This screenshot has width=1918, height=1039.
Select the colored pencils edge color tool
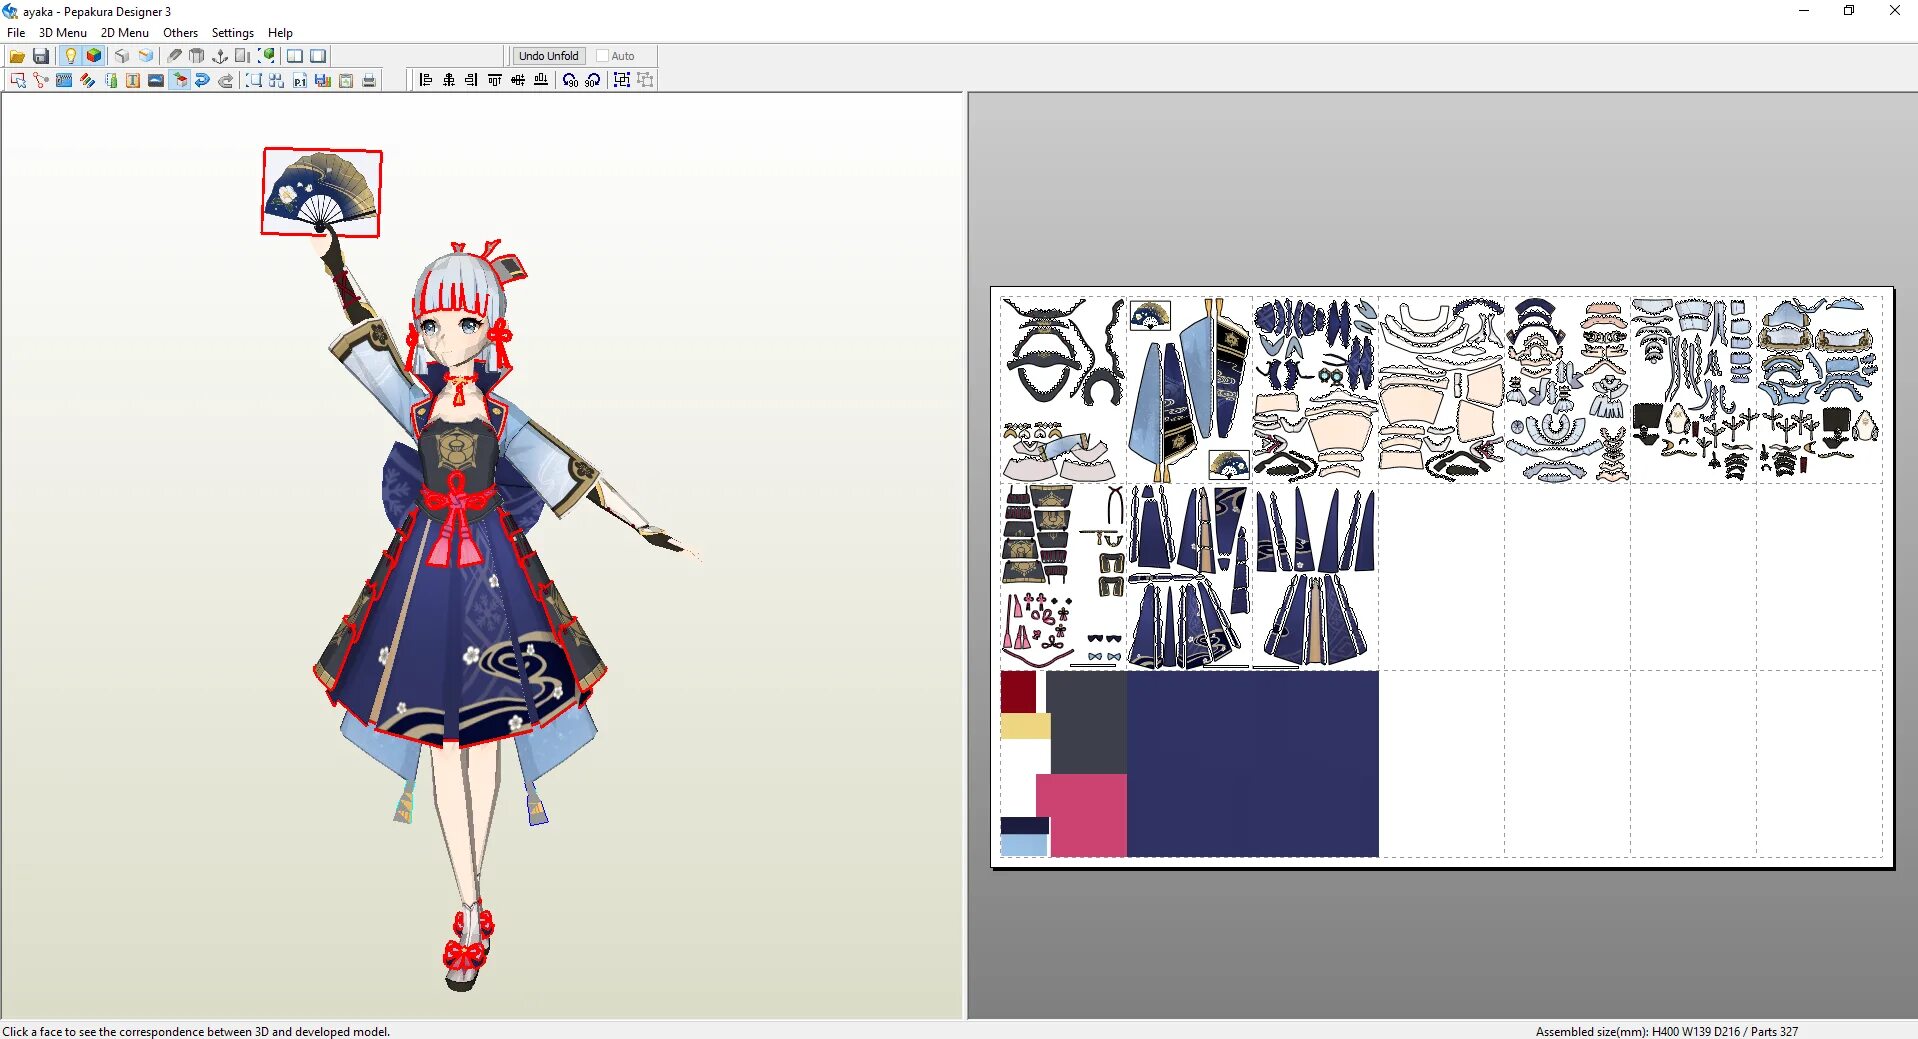point(87,80)
